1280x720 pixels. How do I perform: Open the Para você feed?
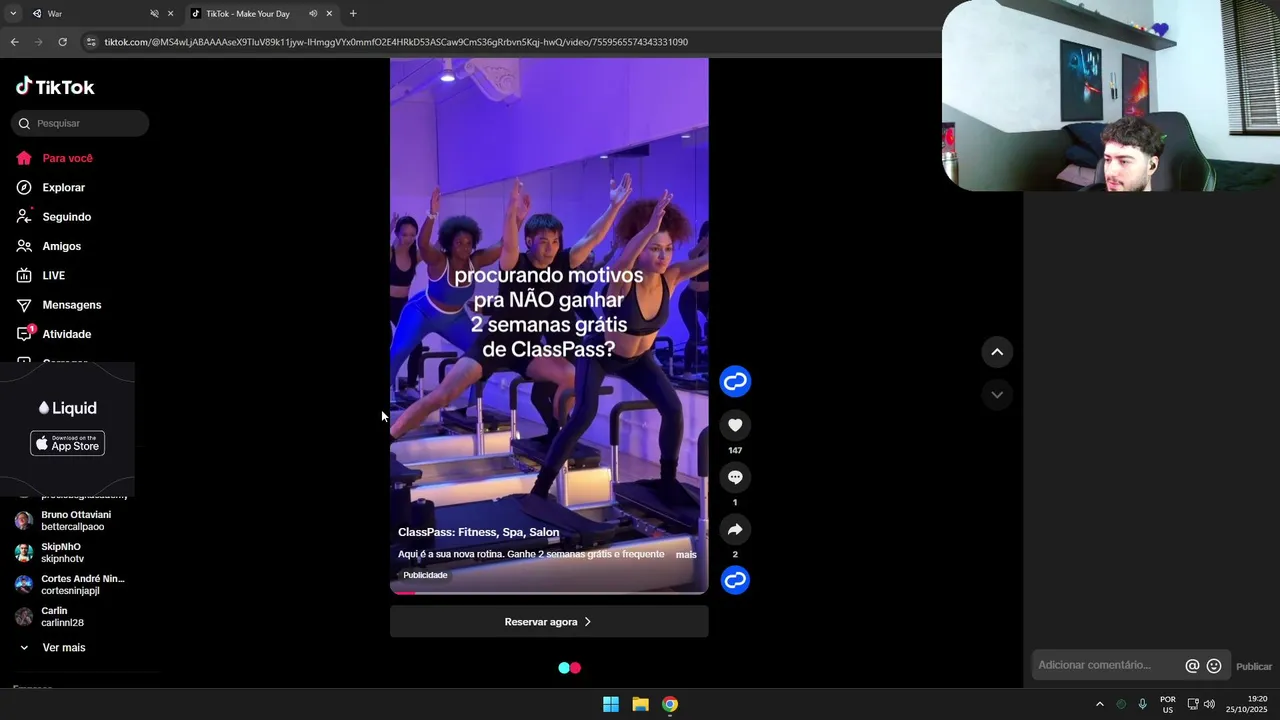point(55,158)
